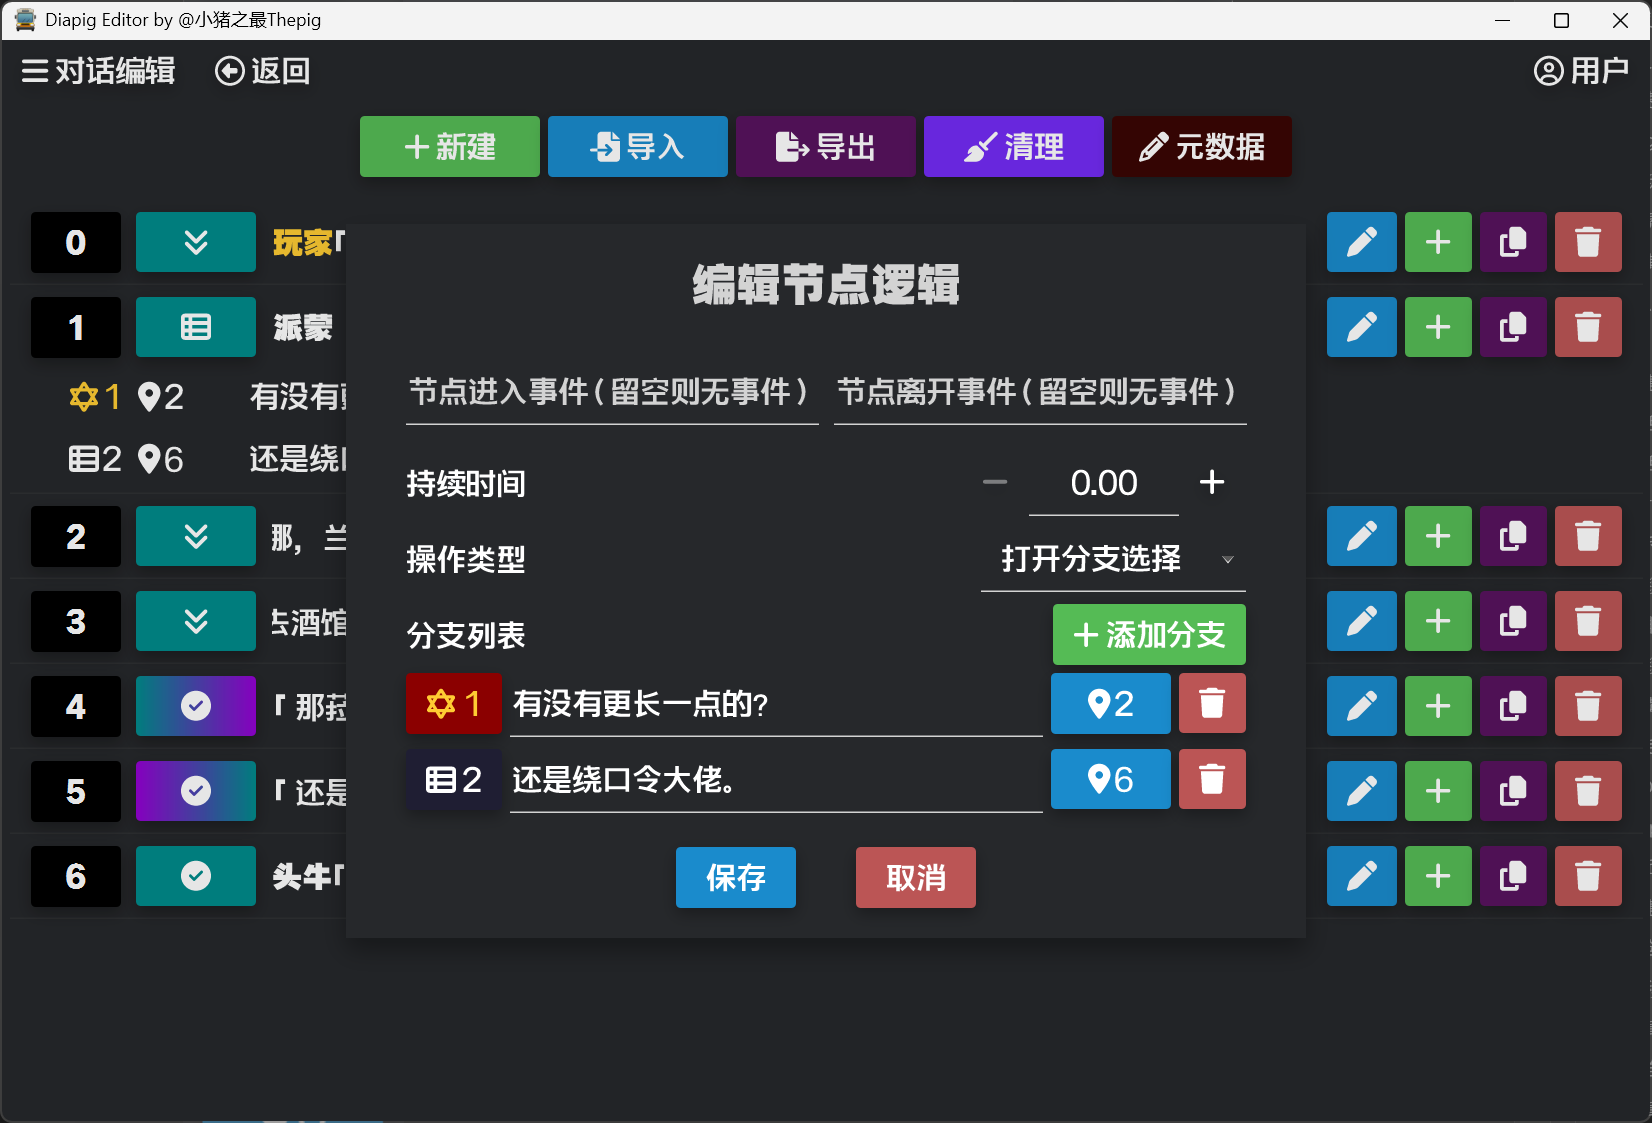Viewport: 1652px width, 1123px height.
Task: Delete the branch '有没有更长一点的?'
Action: (x=1212, y=703)
